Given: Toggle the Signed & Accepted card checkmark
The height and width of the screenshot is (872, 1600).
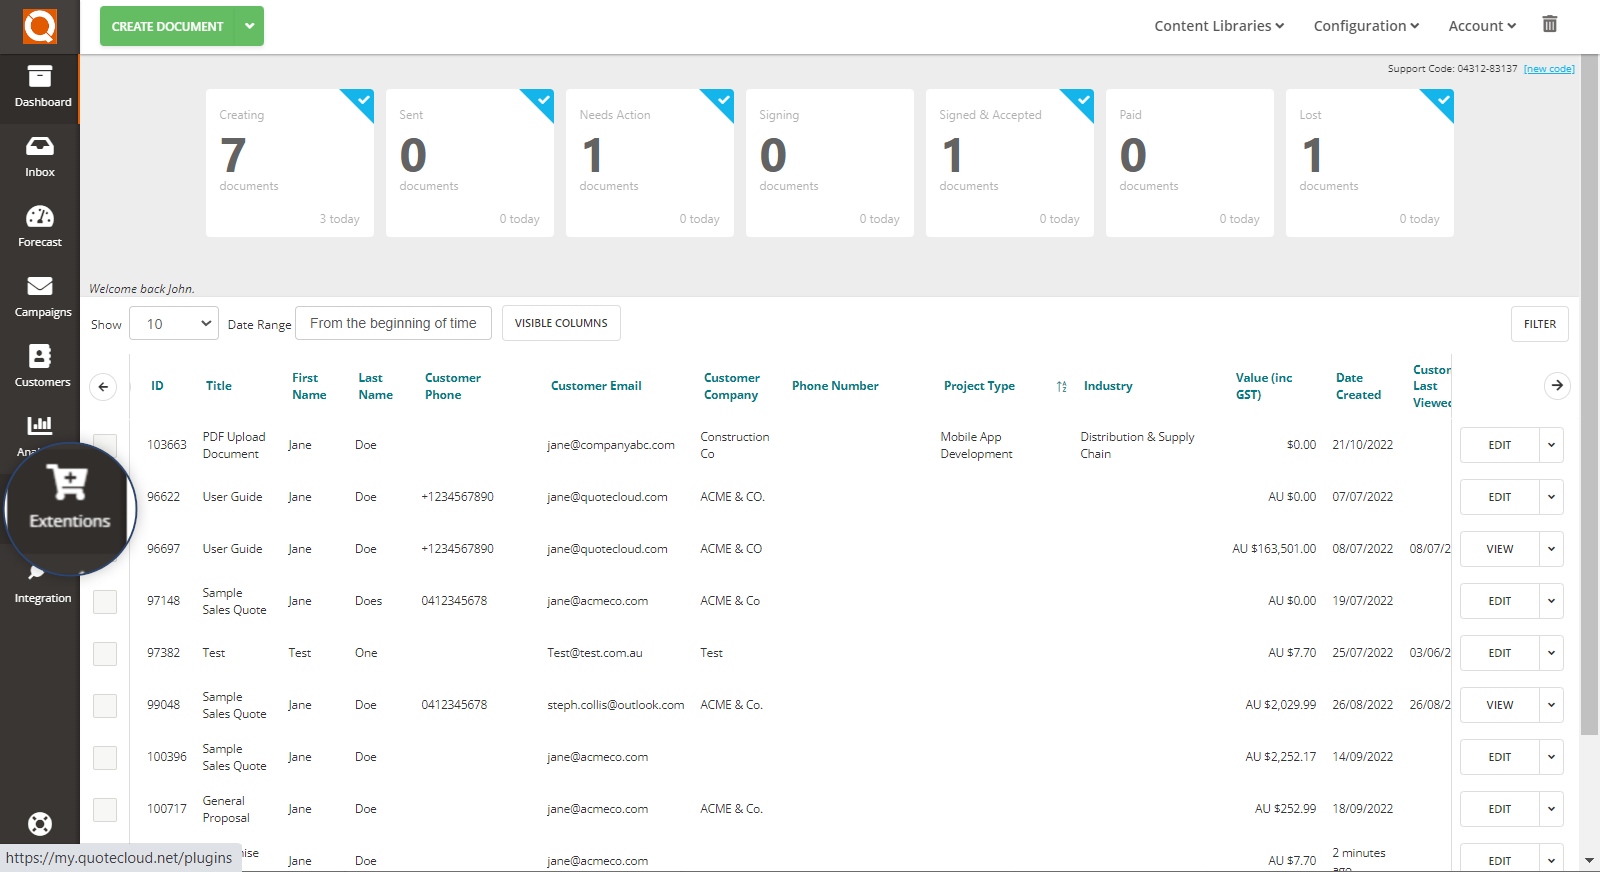Looking at the screenshot, I should (x=1083, y=100).
